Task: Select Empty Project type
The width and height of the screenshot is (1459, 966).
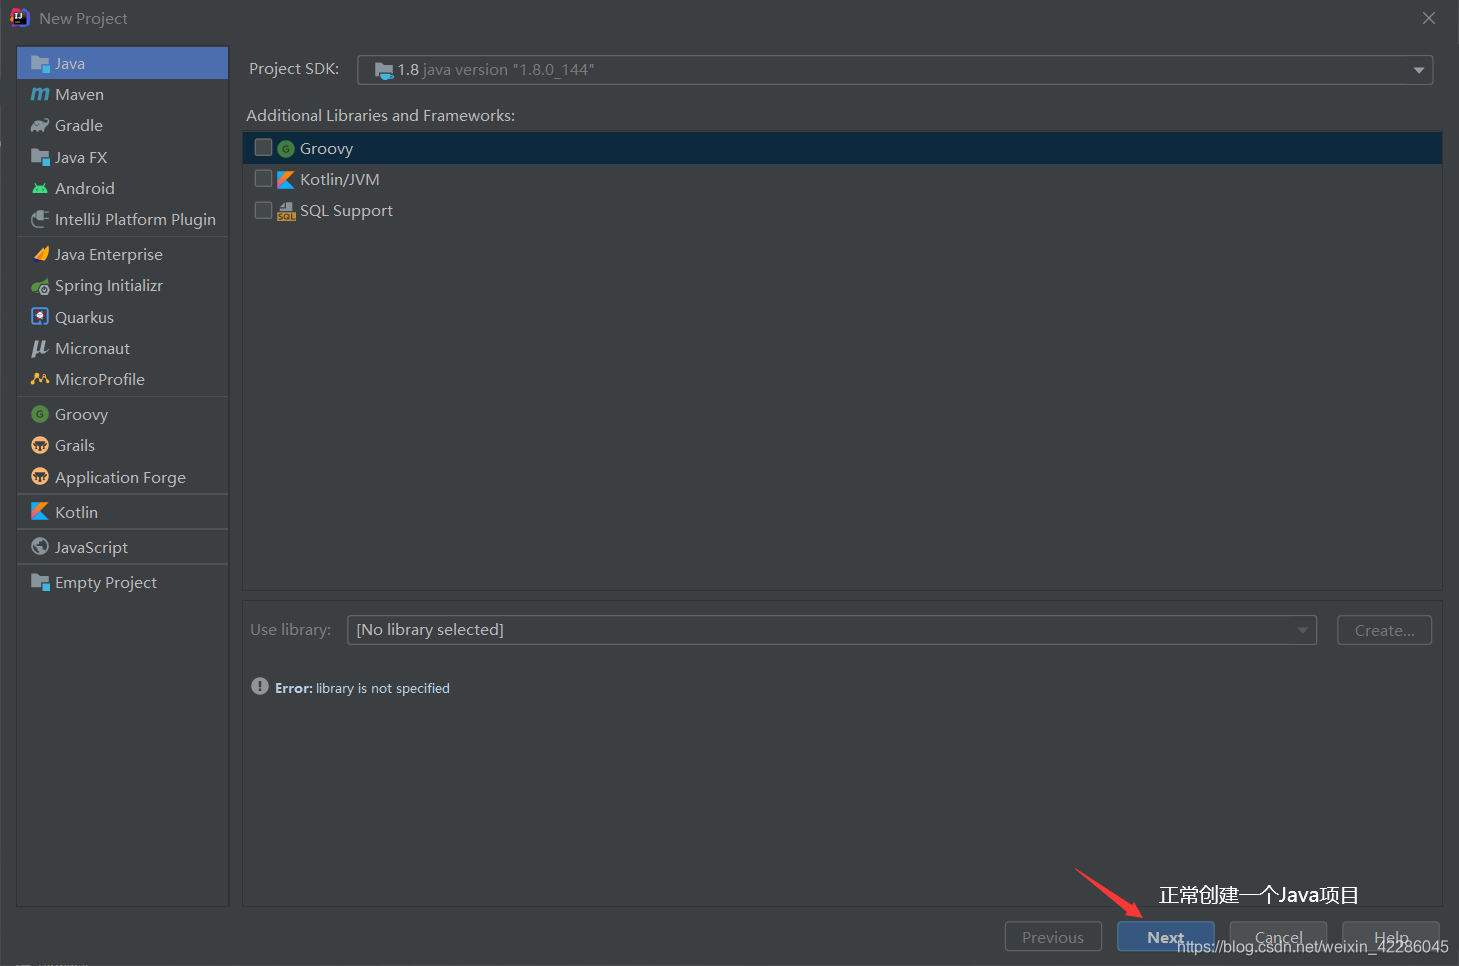Action: (122, 582)
